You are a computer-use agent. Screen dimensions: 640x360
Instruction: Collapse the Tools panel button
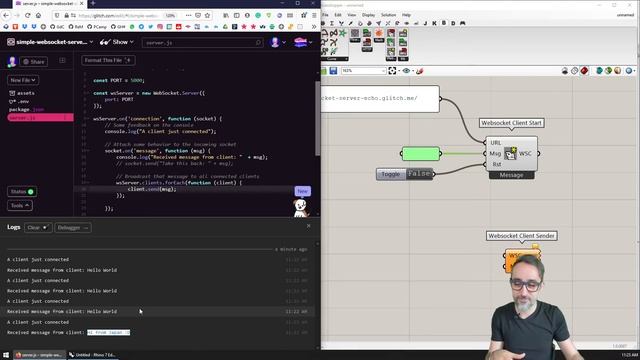[20, 206]
